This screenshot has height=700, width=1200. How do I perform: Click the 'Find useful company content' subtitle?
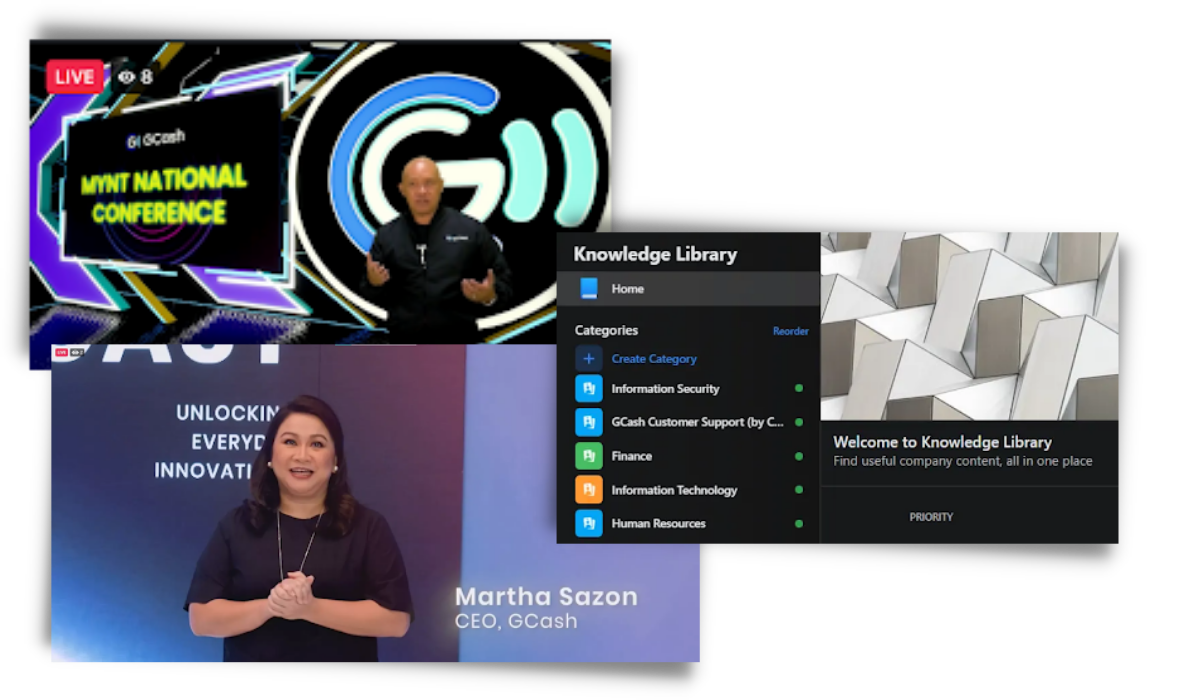tap(963, 461)
